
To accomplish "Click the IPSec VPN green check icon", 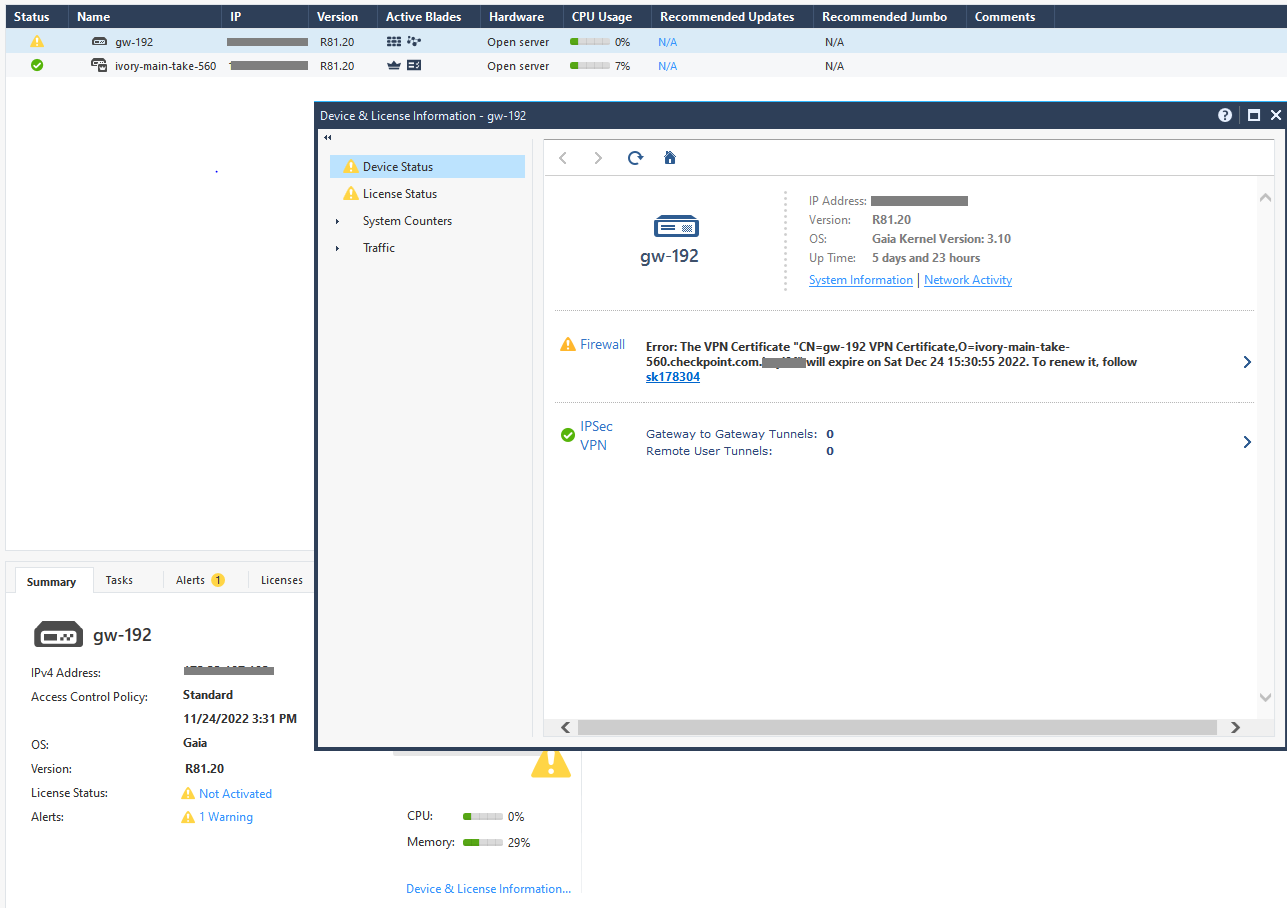I will click(x=568, y=435).
